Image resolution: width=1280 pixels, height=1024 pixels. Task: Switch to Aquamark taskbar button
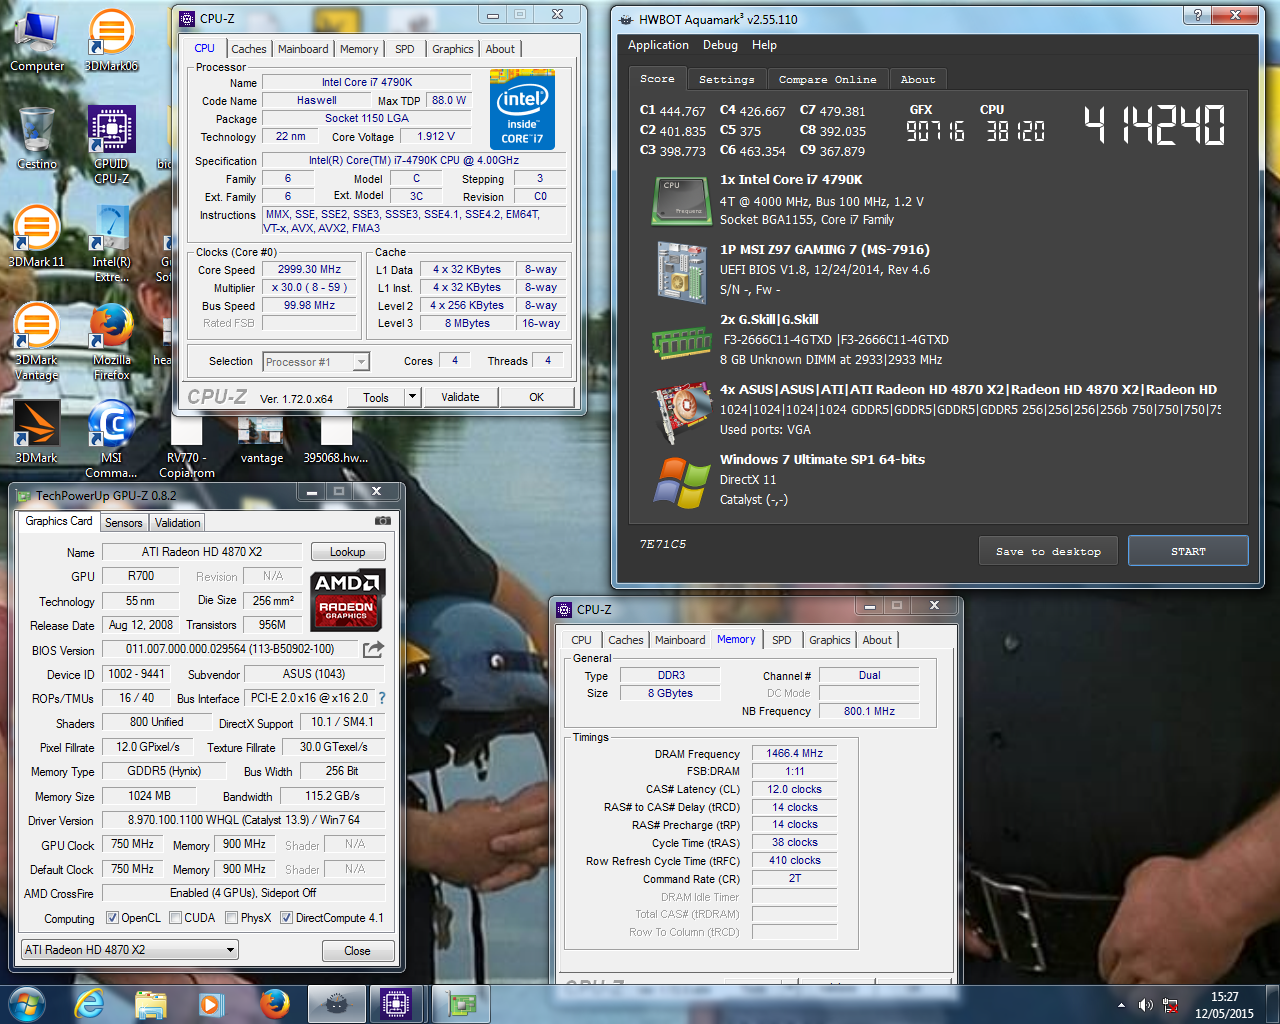tap(337, 1004)
